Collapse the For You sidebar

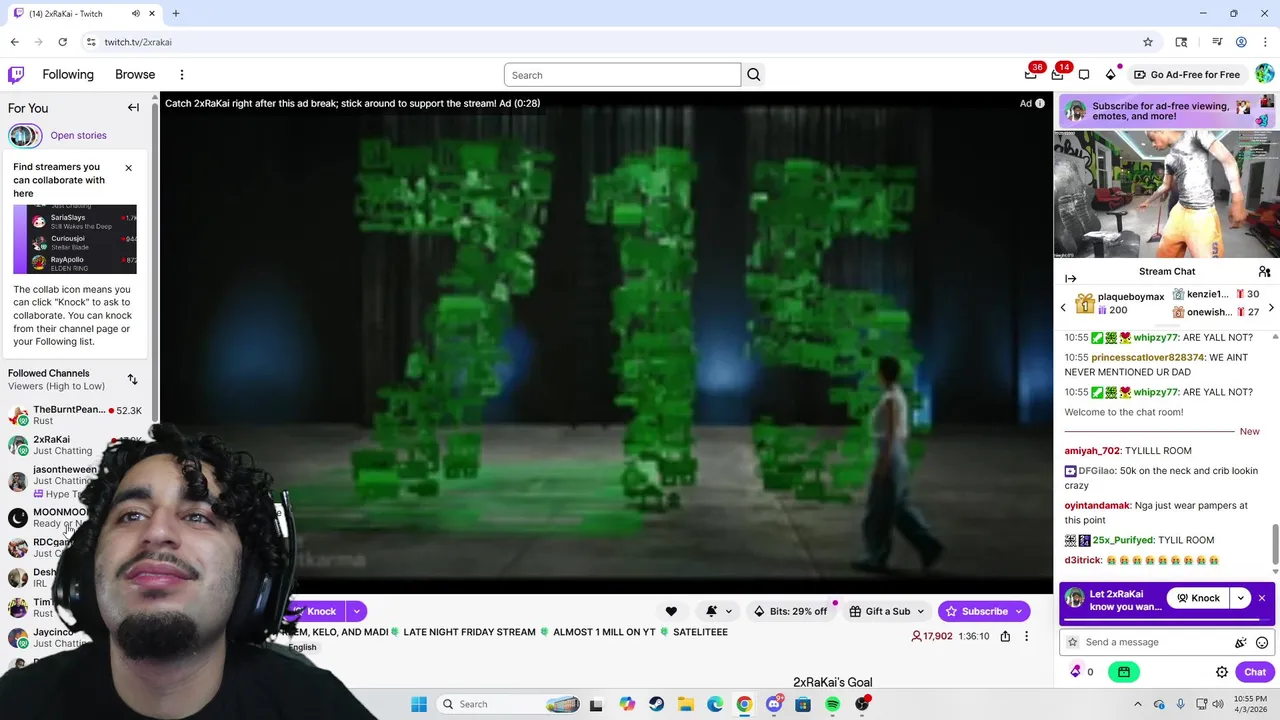(x=133, y=108)
